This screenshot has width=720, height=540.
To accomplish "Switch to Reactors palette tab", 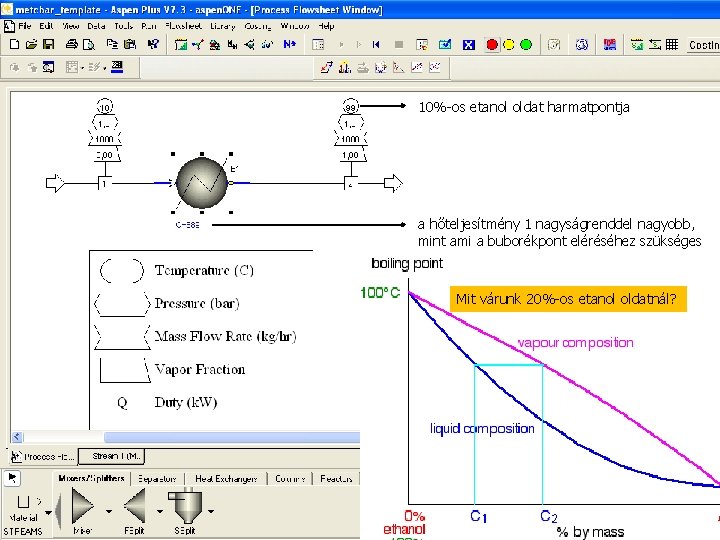I will click(x=337, y=479).
